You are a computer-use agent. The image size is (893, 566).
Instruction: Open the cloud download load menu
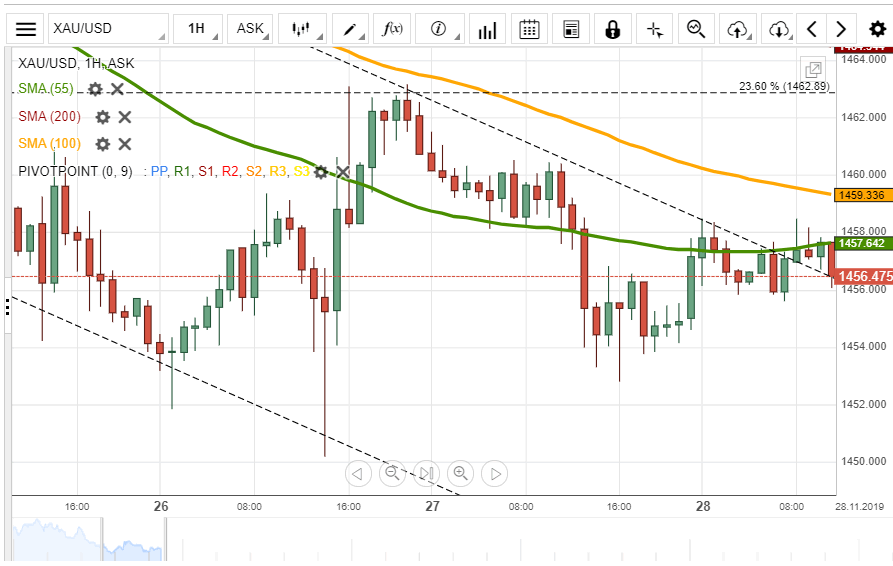779,28
